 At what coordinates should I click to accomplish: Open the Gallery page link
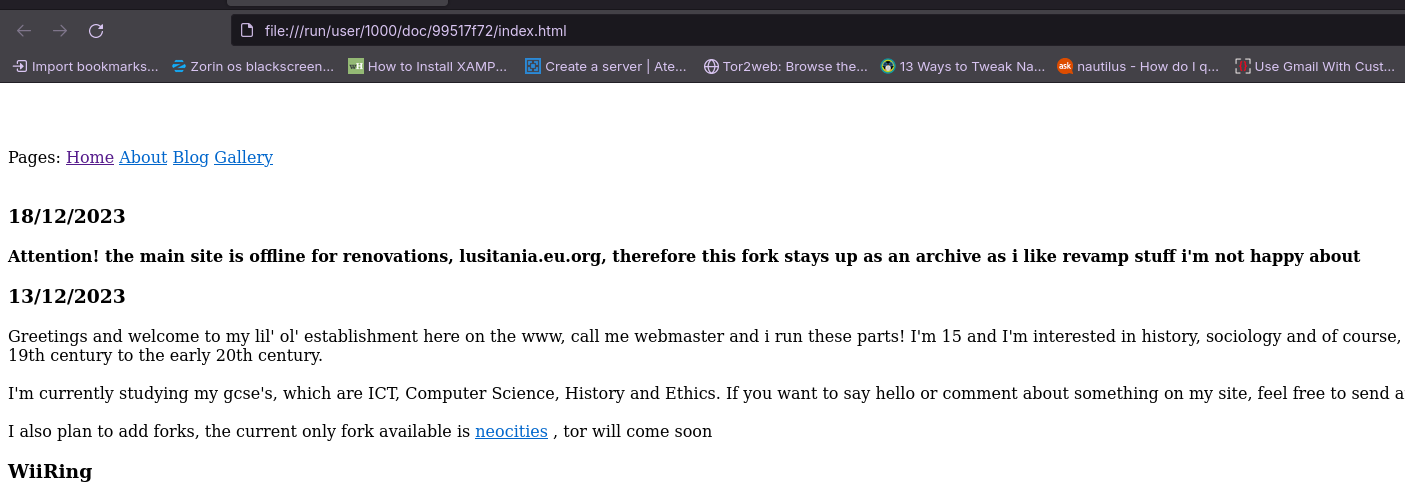point(243,157)
